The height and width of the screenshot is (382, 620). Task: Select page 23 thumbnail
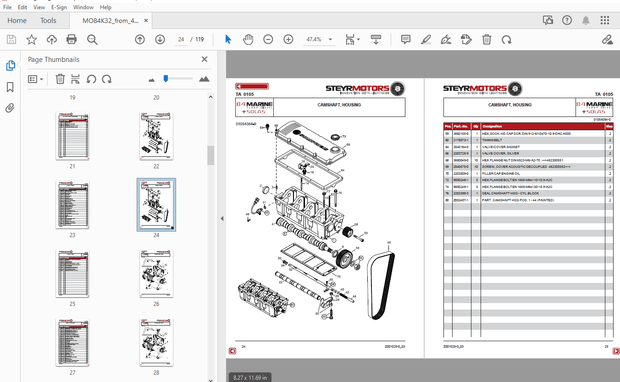[x=72, y=205]
